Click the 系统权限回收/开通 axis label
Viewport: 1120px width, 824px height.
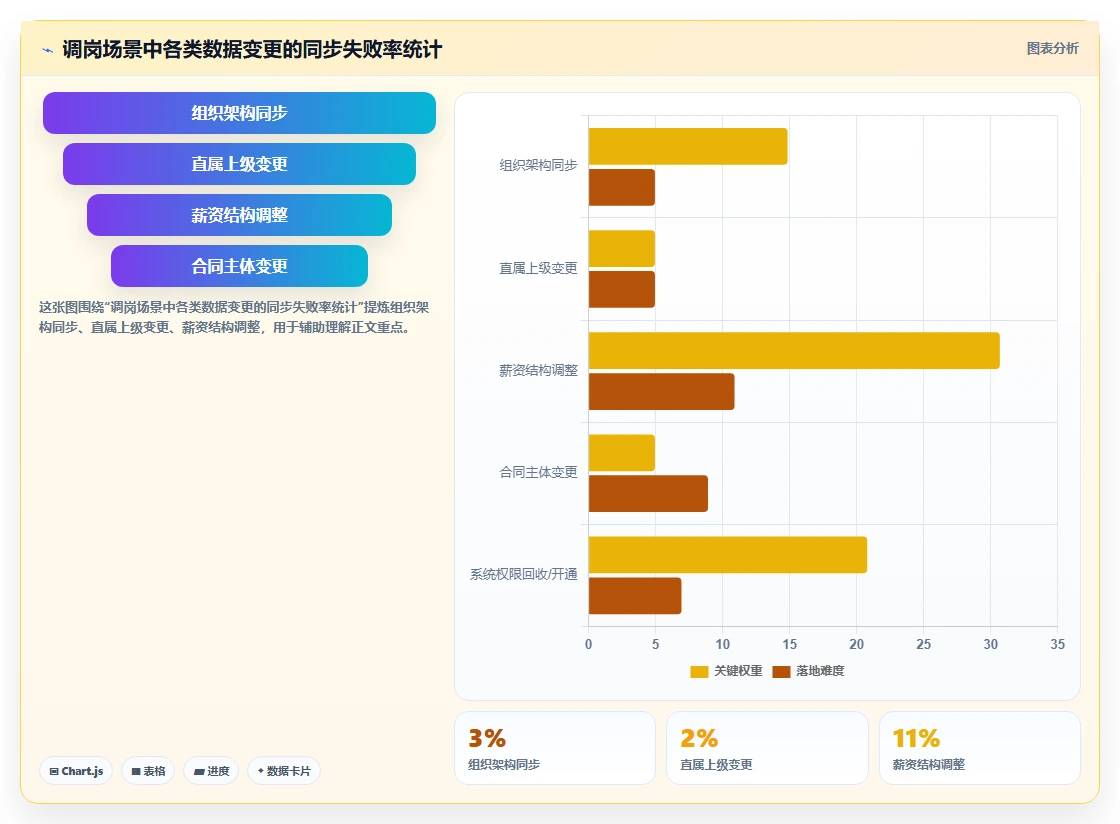[x=524, y=575]
